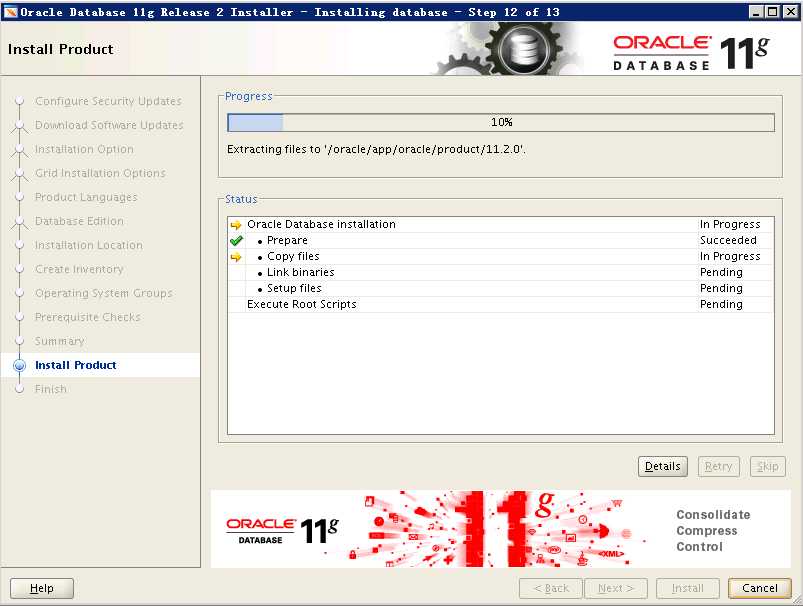Select the Oracle Database installation row
The image size is (803, 606).
coord(501,224)
